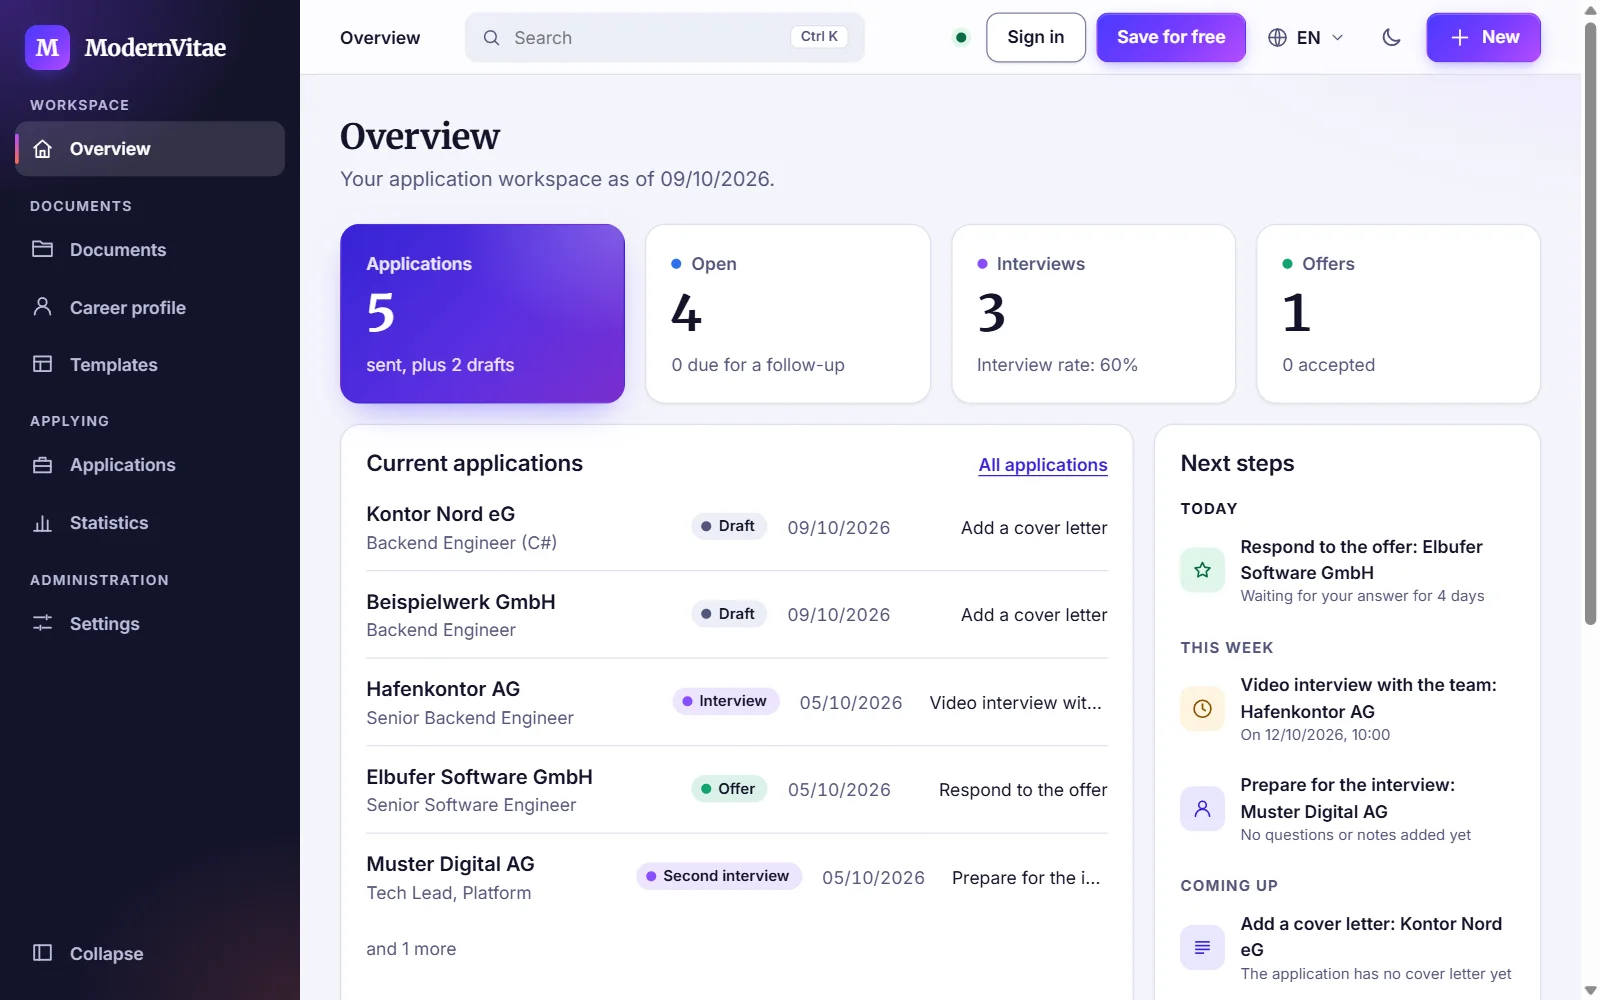This screenshot has height=1000, width=1600.
Task: Open the Elbufer Software GmbH application row
Action: (x=737, y=790)
